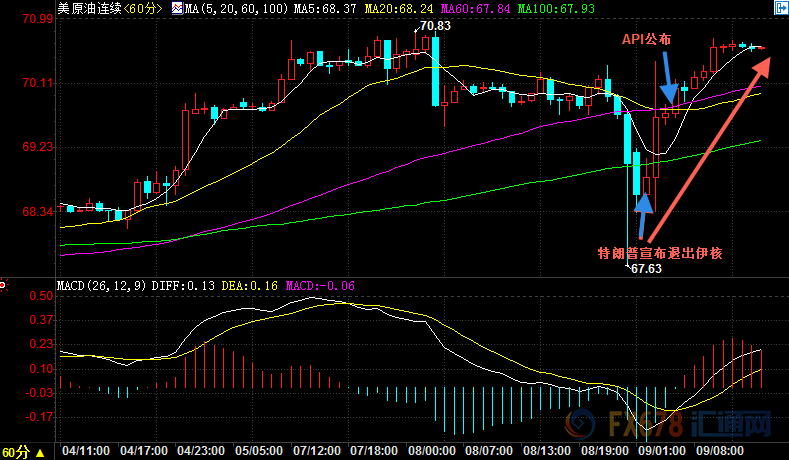
Task: Click the 08/13:00 time axis marker
Action: (547, 451)
